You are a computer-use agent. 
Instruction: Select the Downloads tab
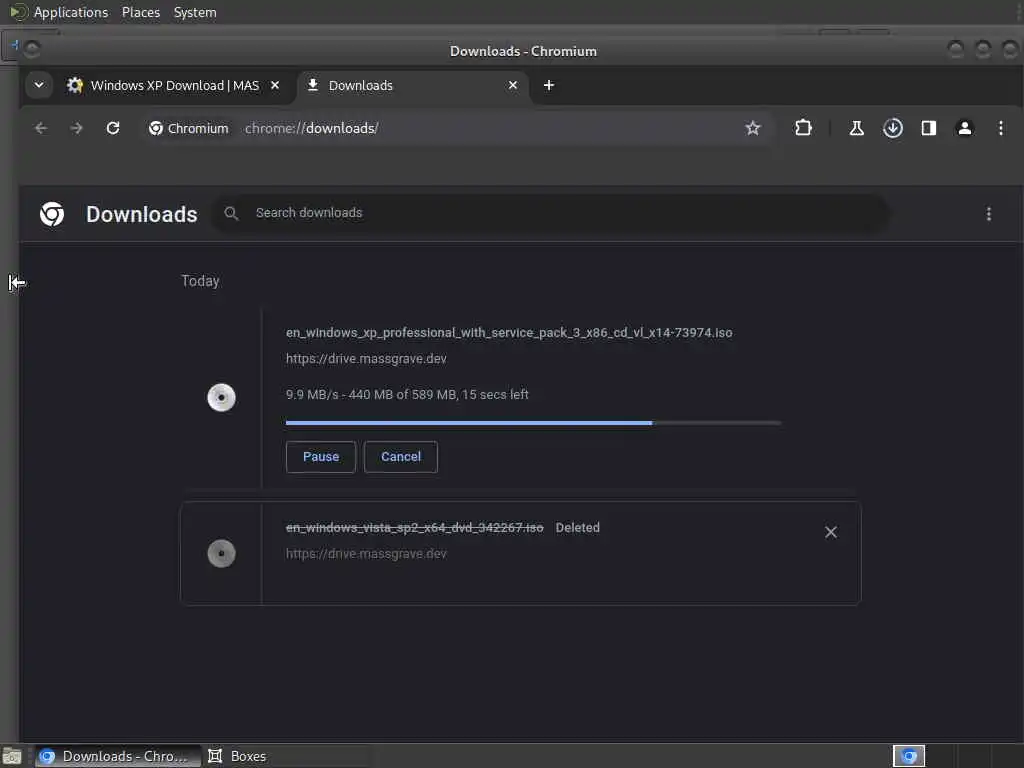point(413,86)
